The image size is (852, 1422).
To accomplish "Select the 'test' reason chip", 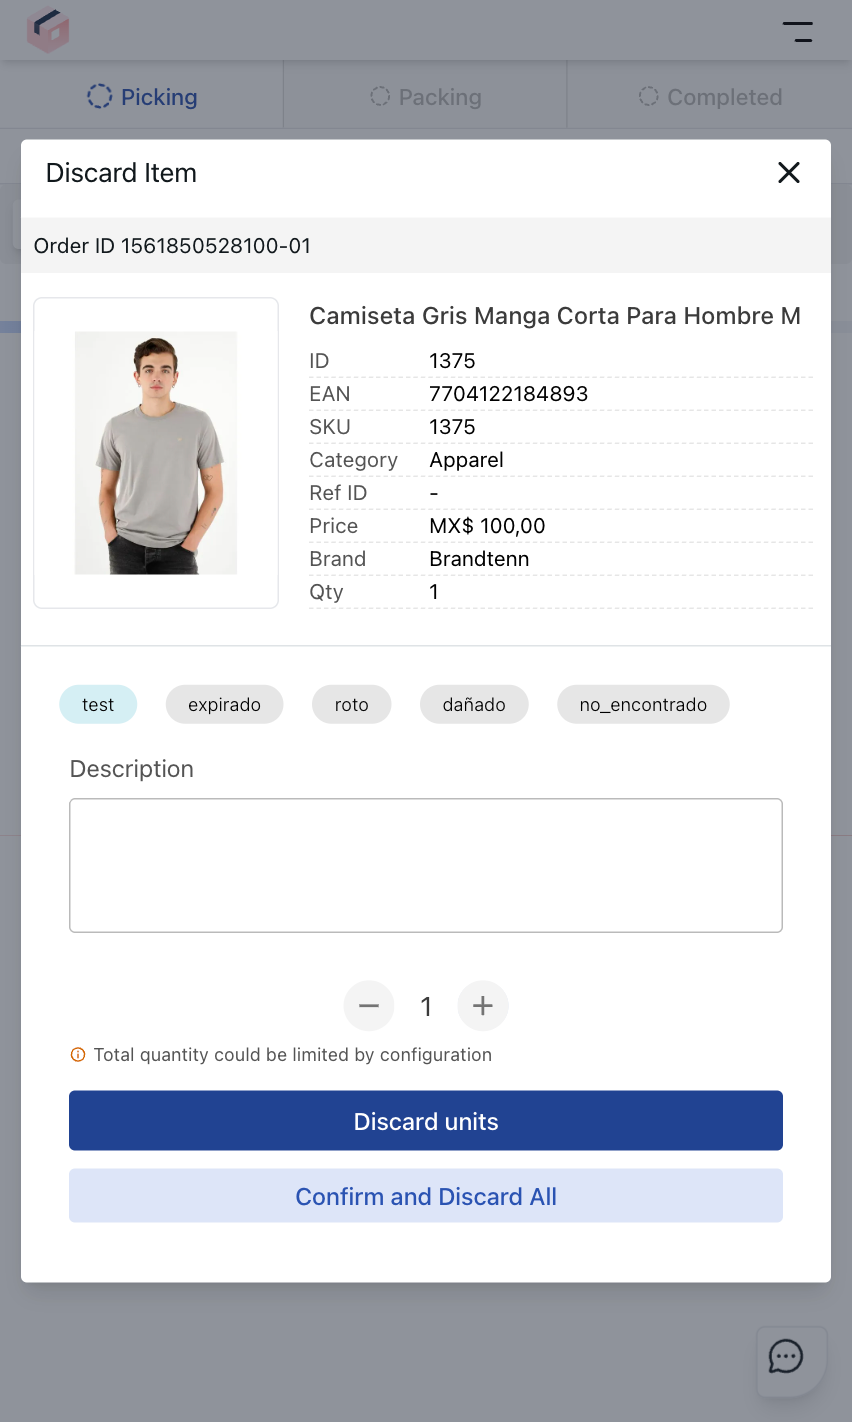I will (98, 705).
